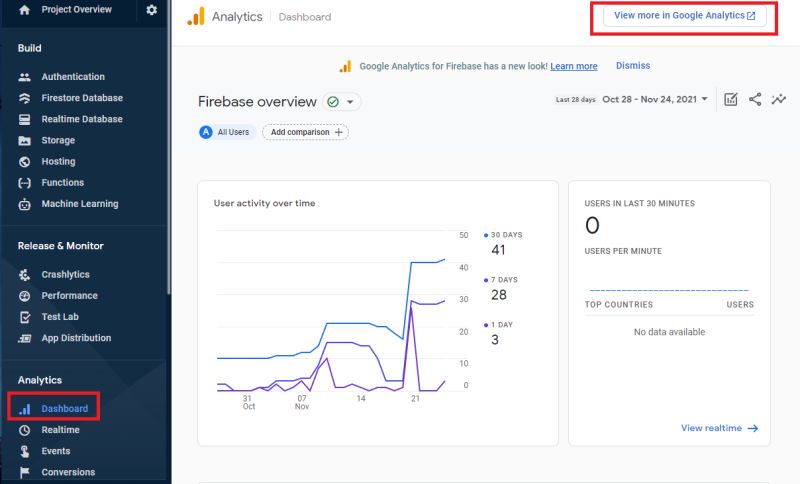Click the Storage folder icon
Viewport: 800px width, 484px height.
(24, 141)
